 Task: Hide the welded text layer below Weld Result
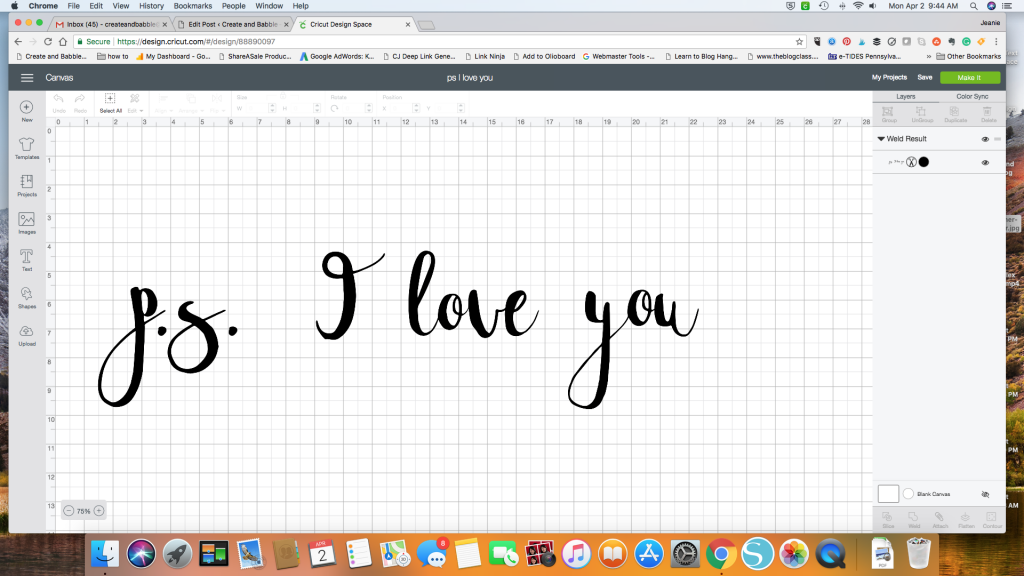tap(985, 163)
